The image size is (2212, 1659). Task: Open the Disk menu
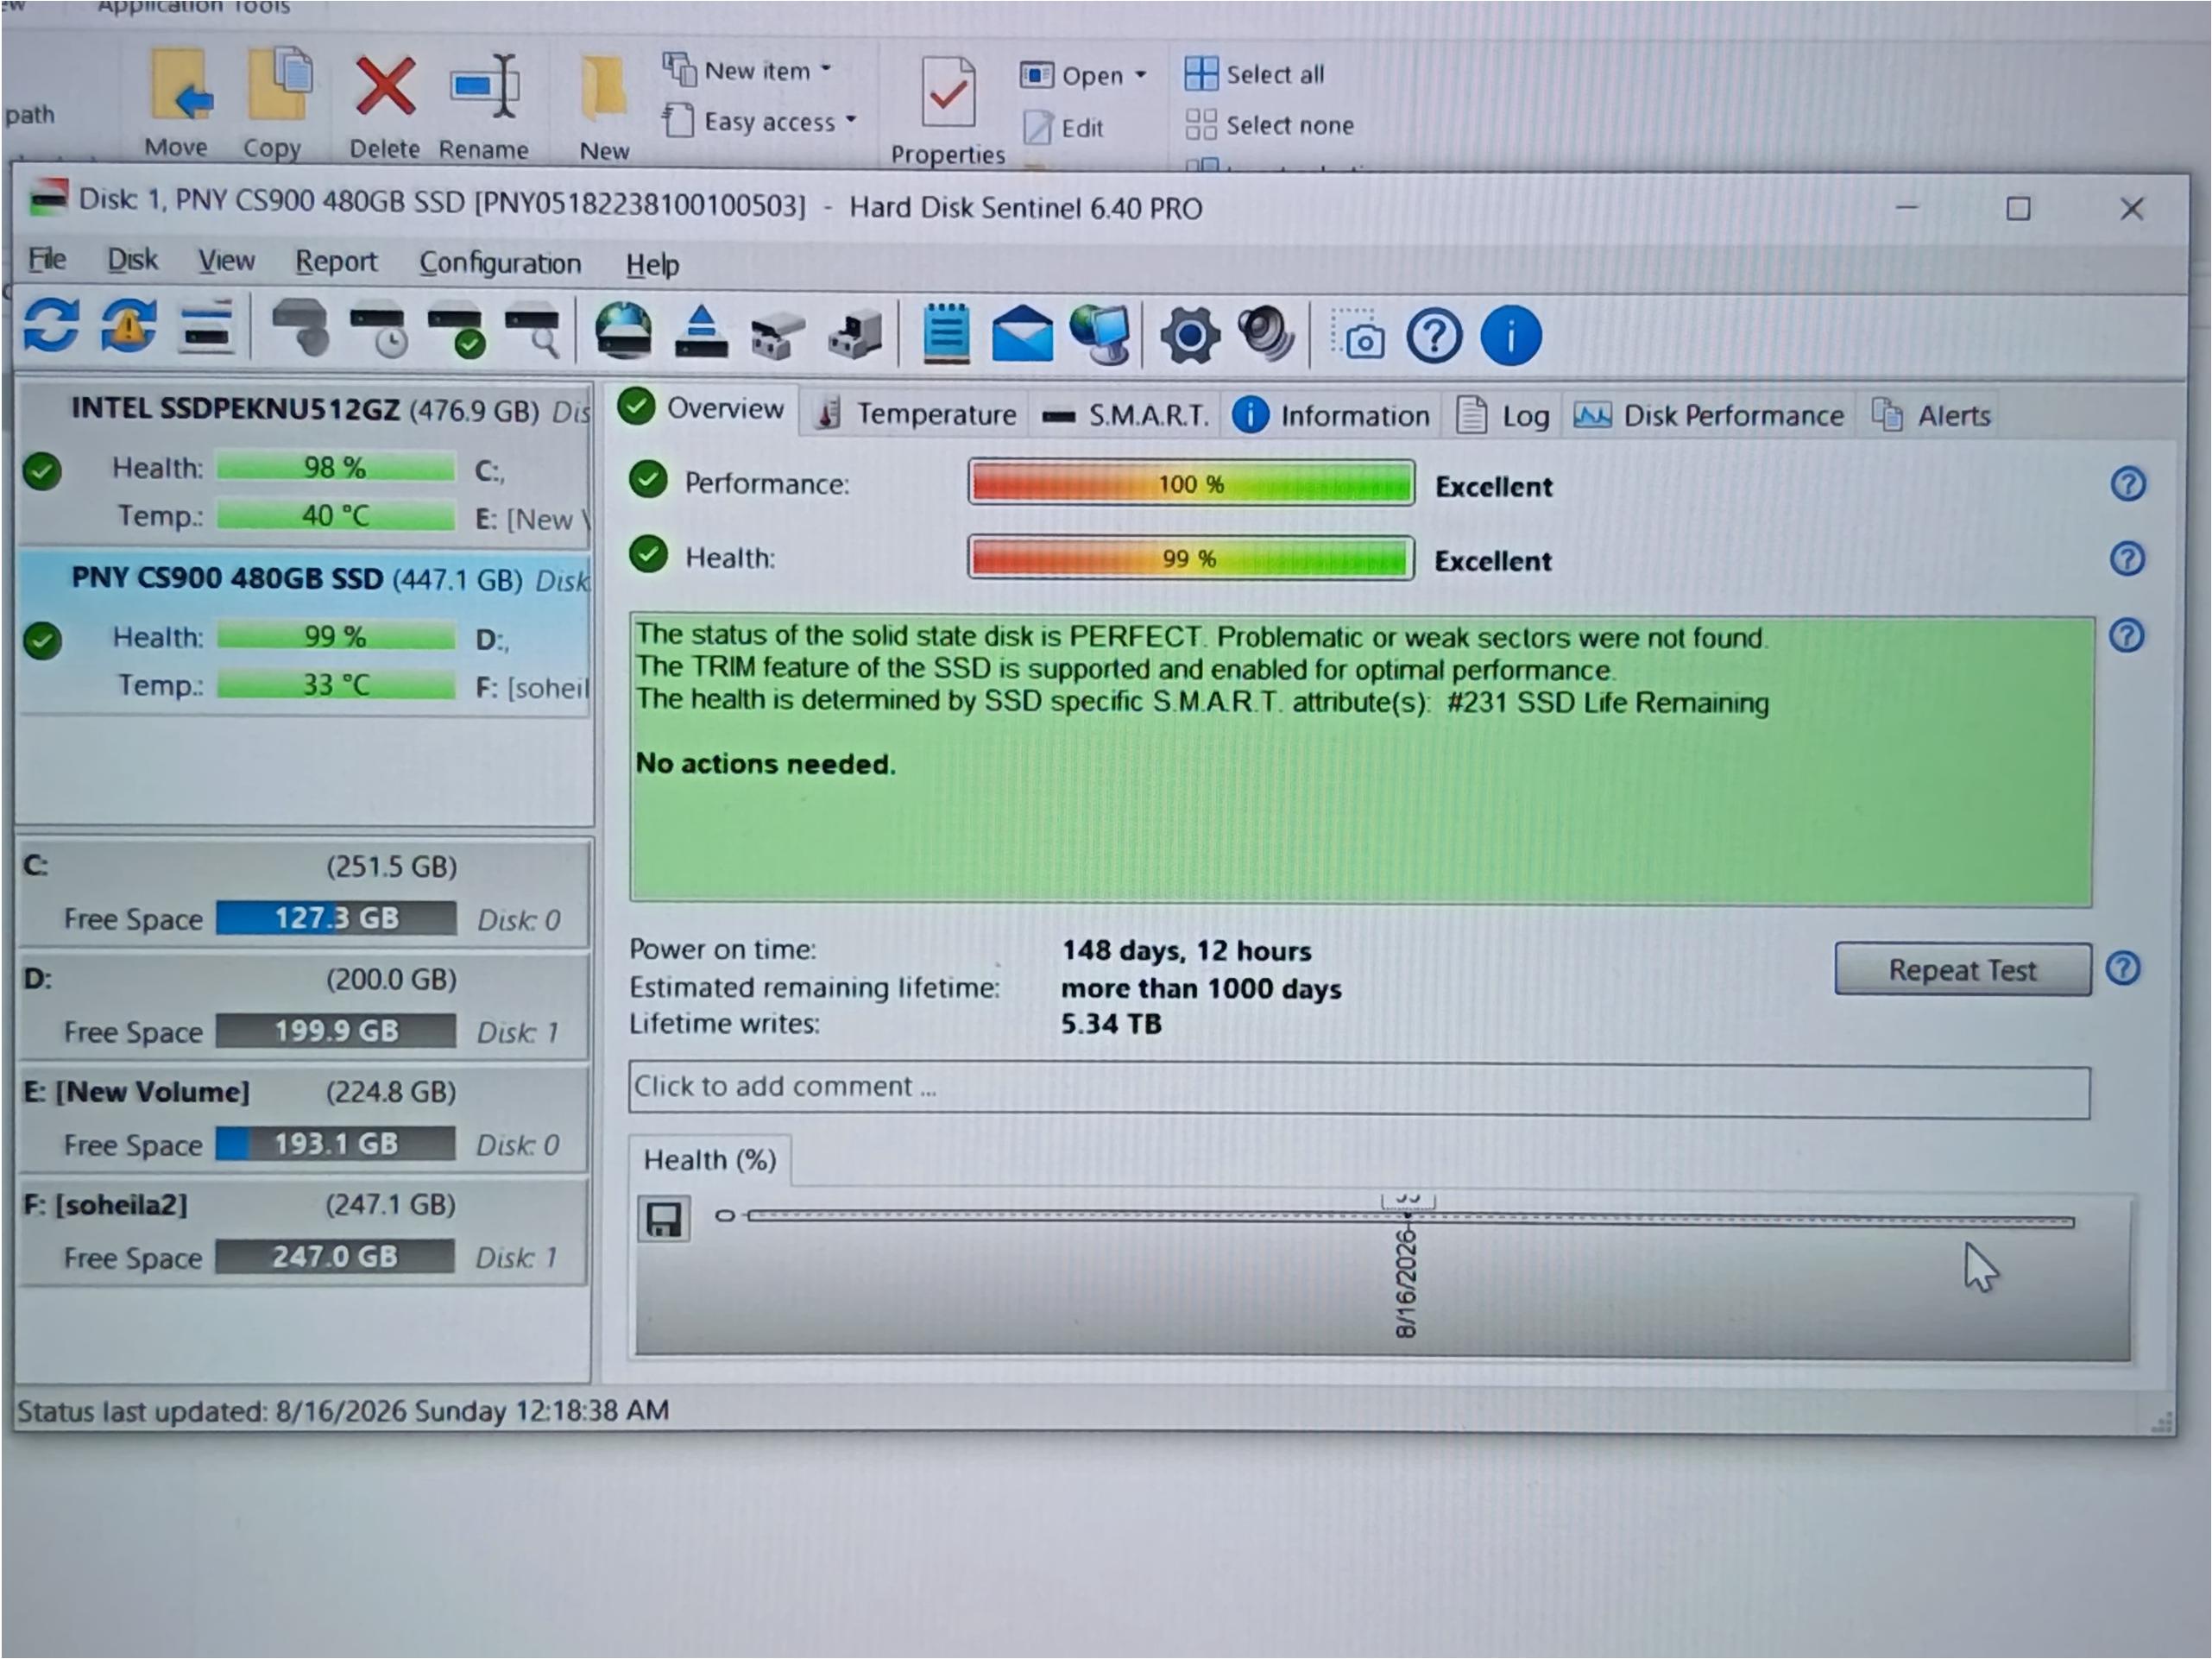coord(133,260)
